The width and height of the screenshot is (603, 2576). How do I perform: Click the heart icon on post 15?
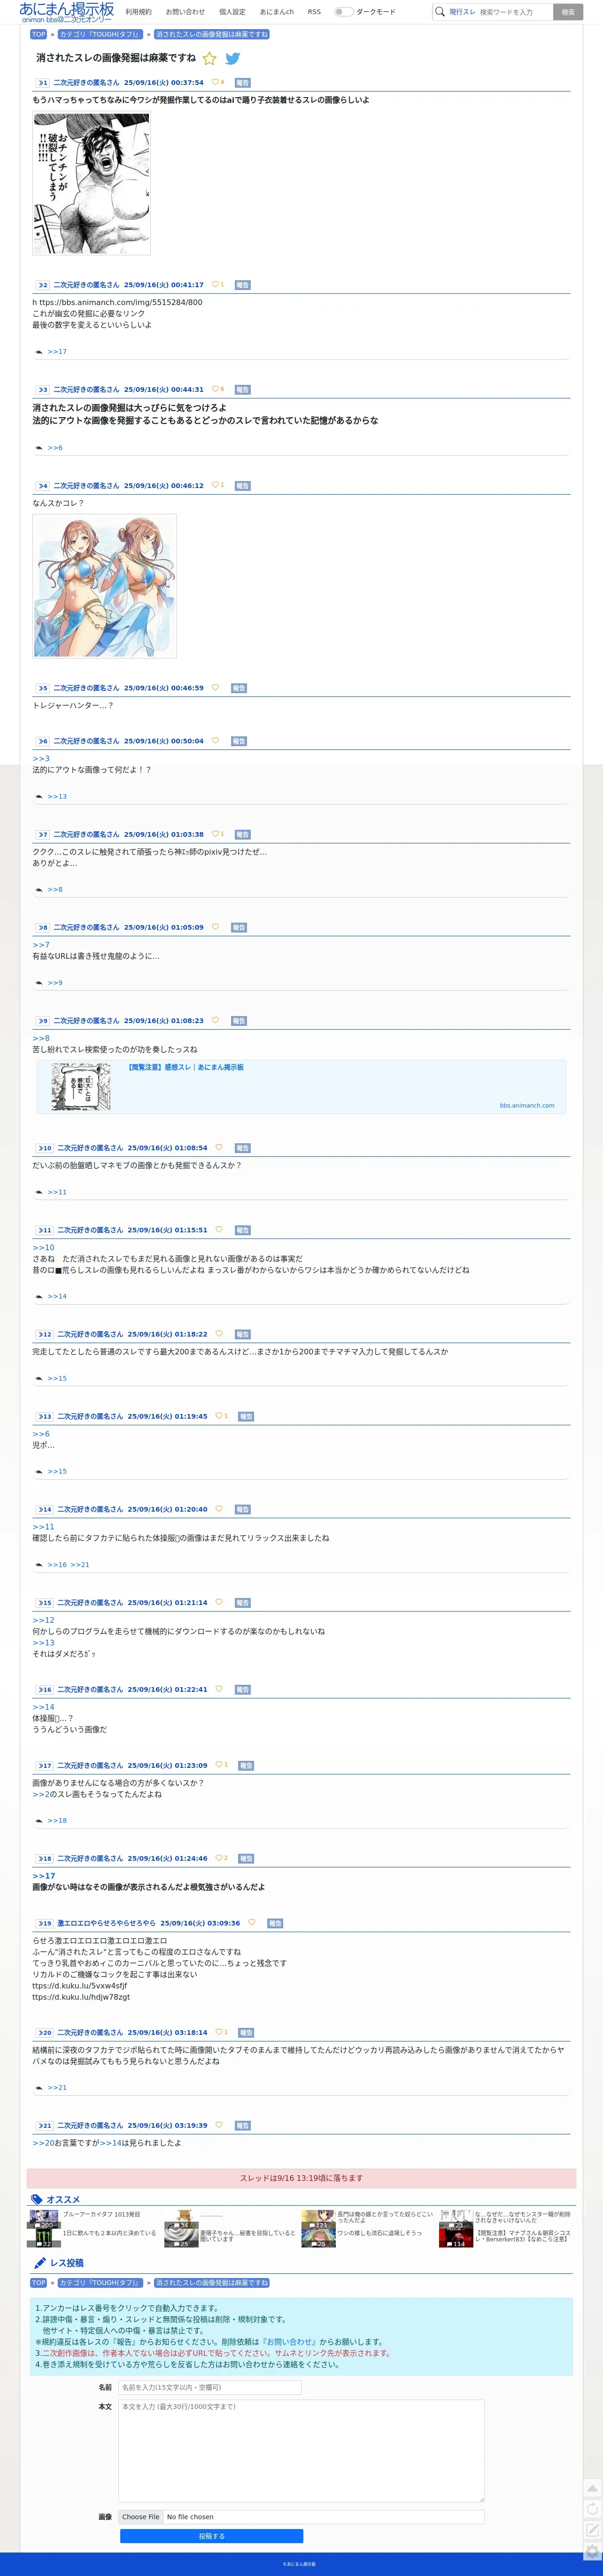(219, 1602)
